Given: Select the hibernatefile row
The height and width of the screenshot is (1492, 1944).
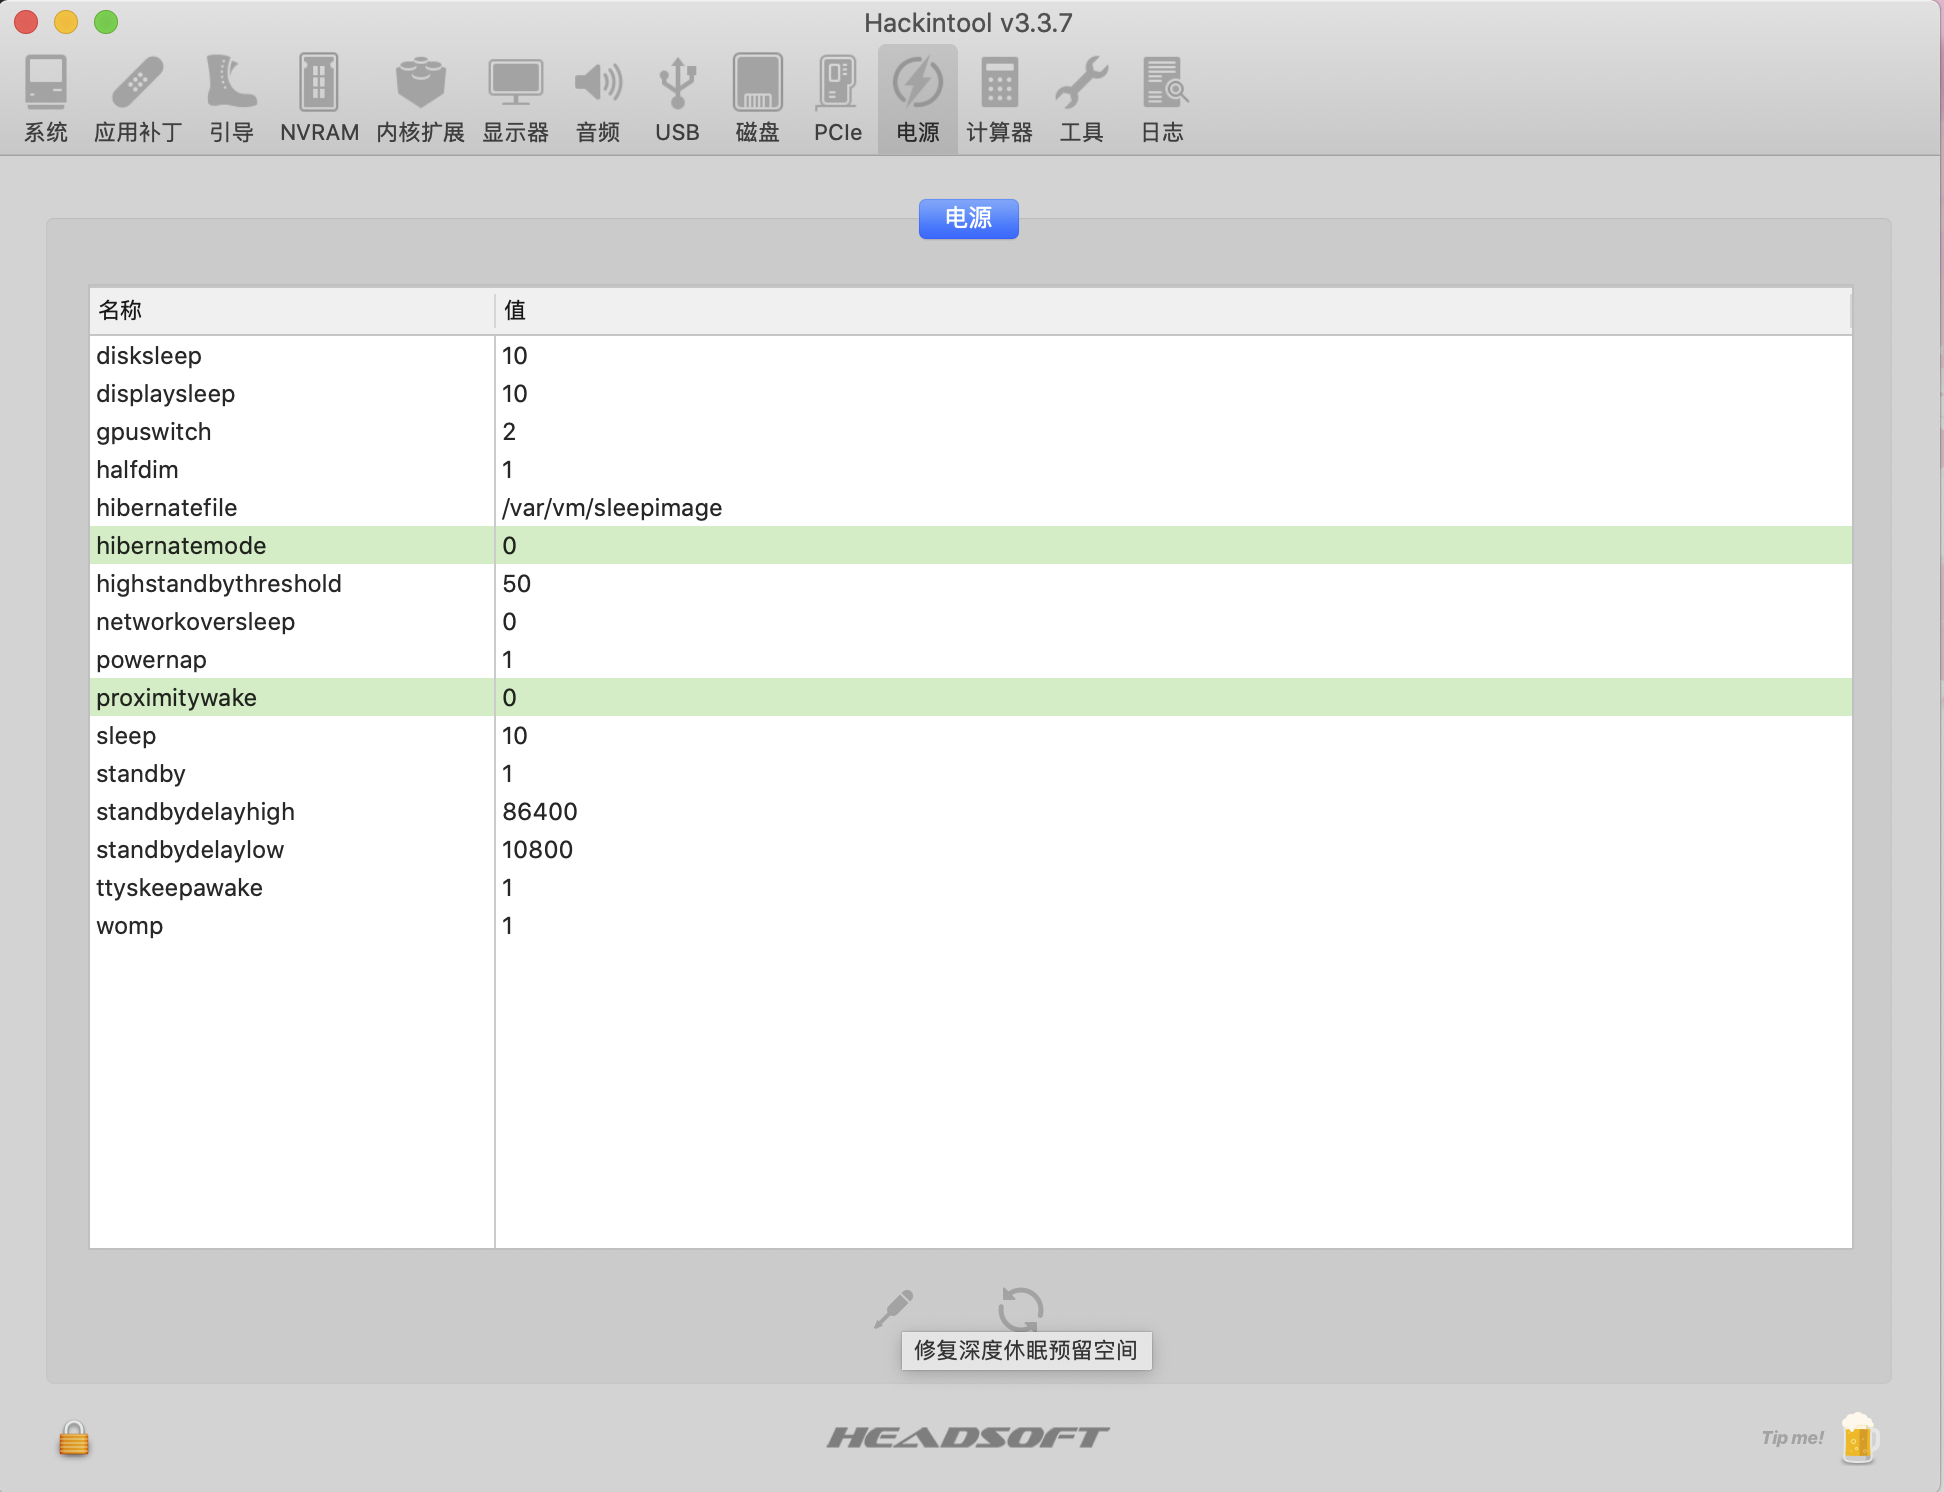Looking at the screenshot, I should (x=970, y=507).
